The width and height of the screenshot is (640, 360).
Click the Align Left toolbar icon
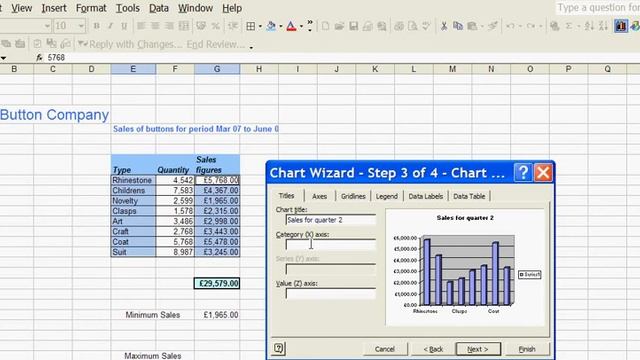coord(141,26)
